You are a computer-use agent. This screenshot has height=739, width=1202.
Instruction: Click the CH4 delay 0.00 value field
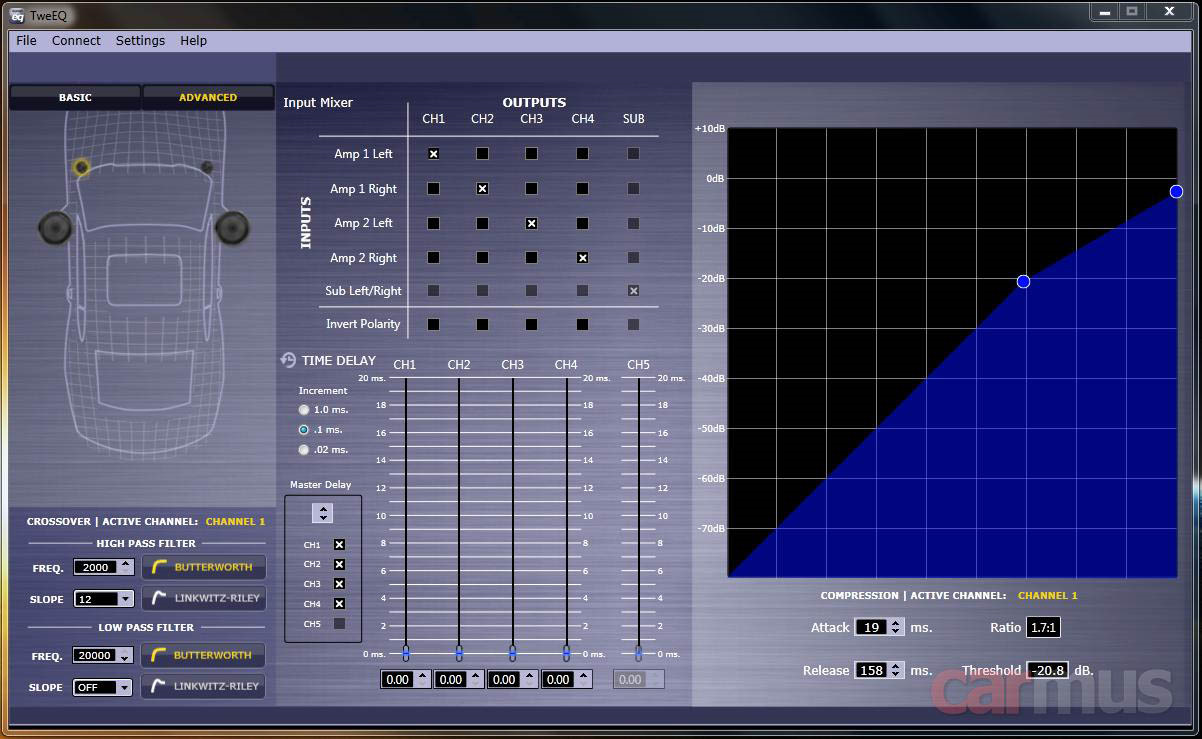coord(558,679)
